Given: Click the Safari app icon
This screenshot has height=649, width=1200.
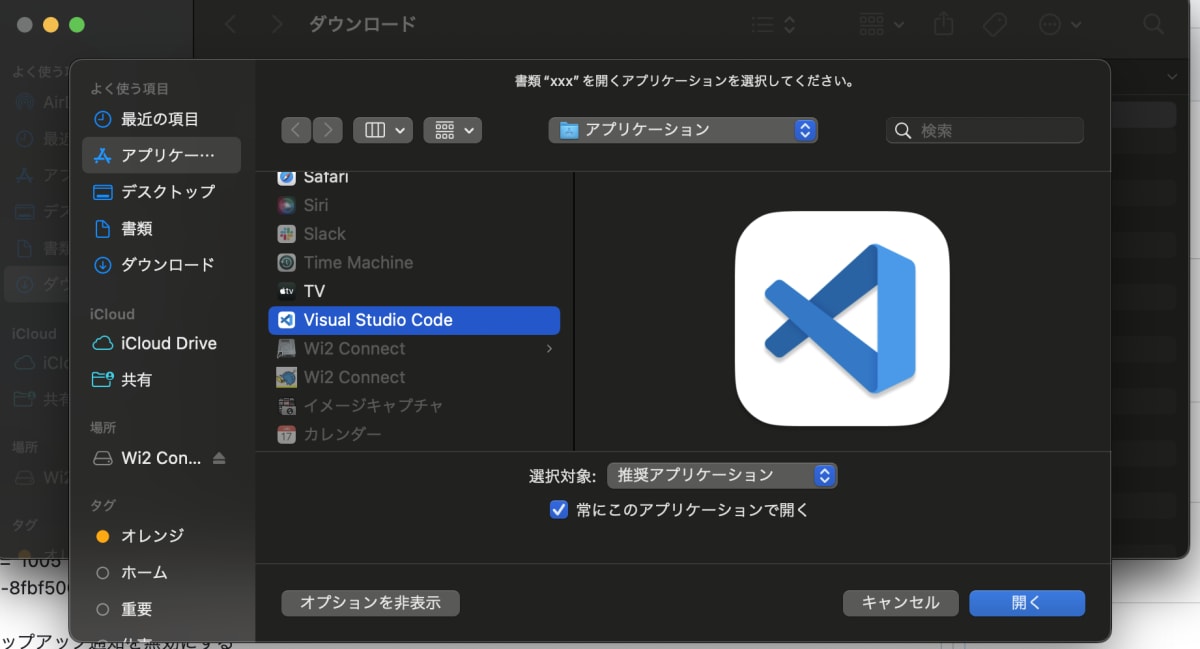Looking at the screenshot, I should (x=287, y=177).
